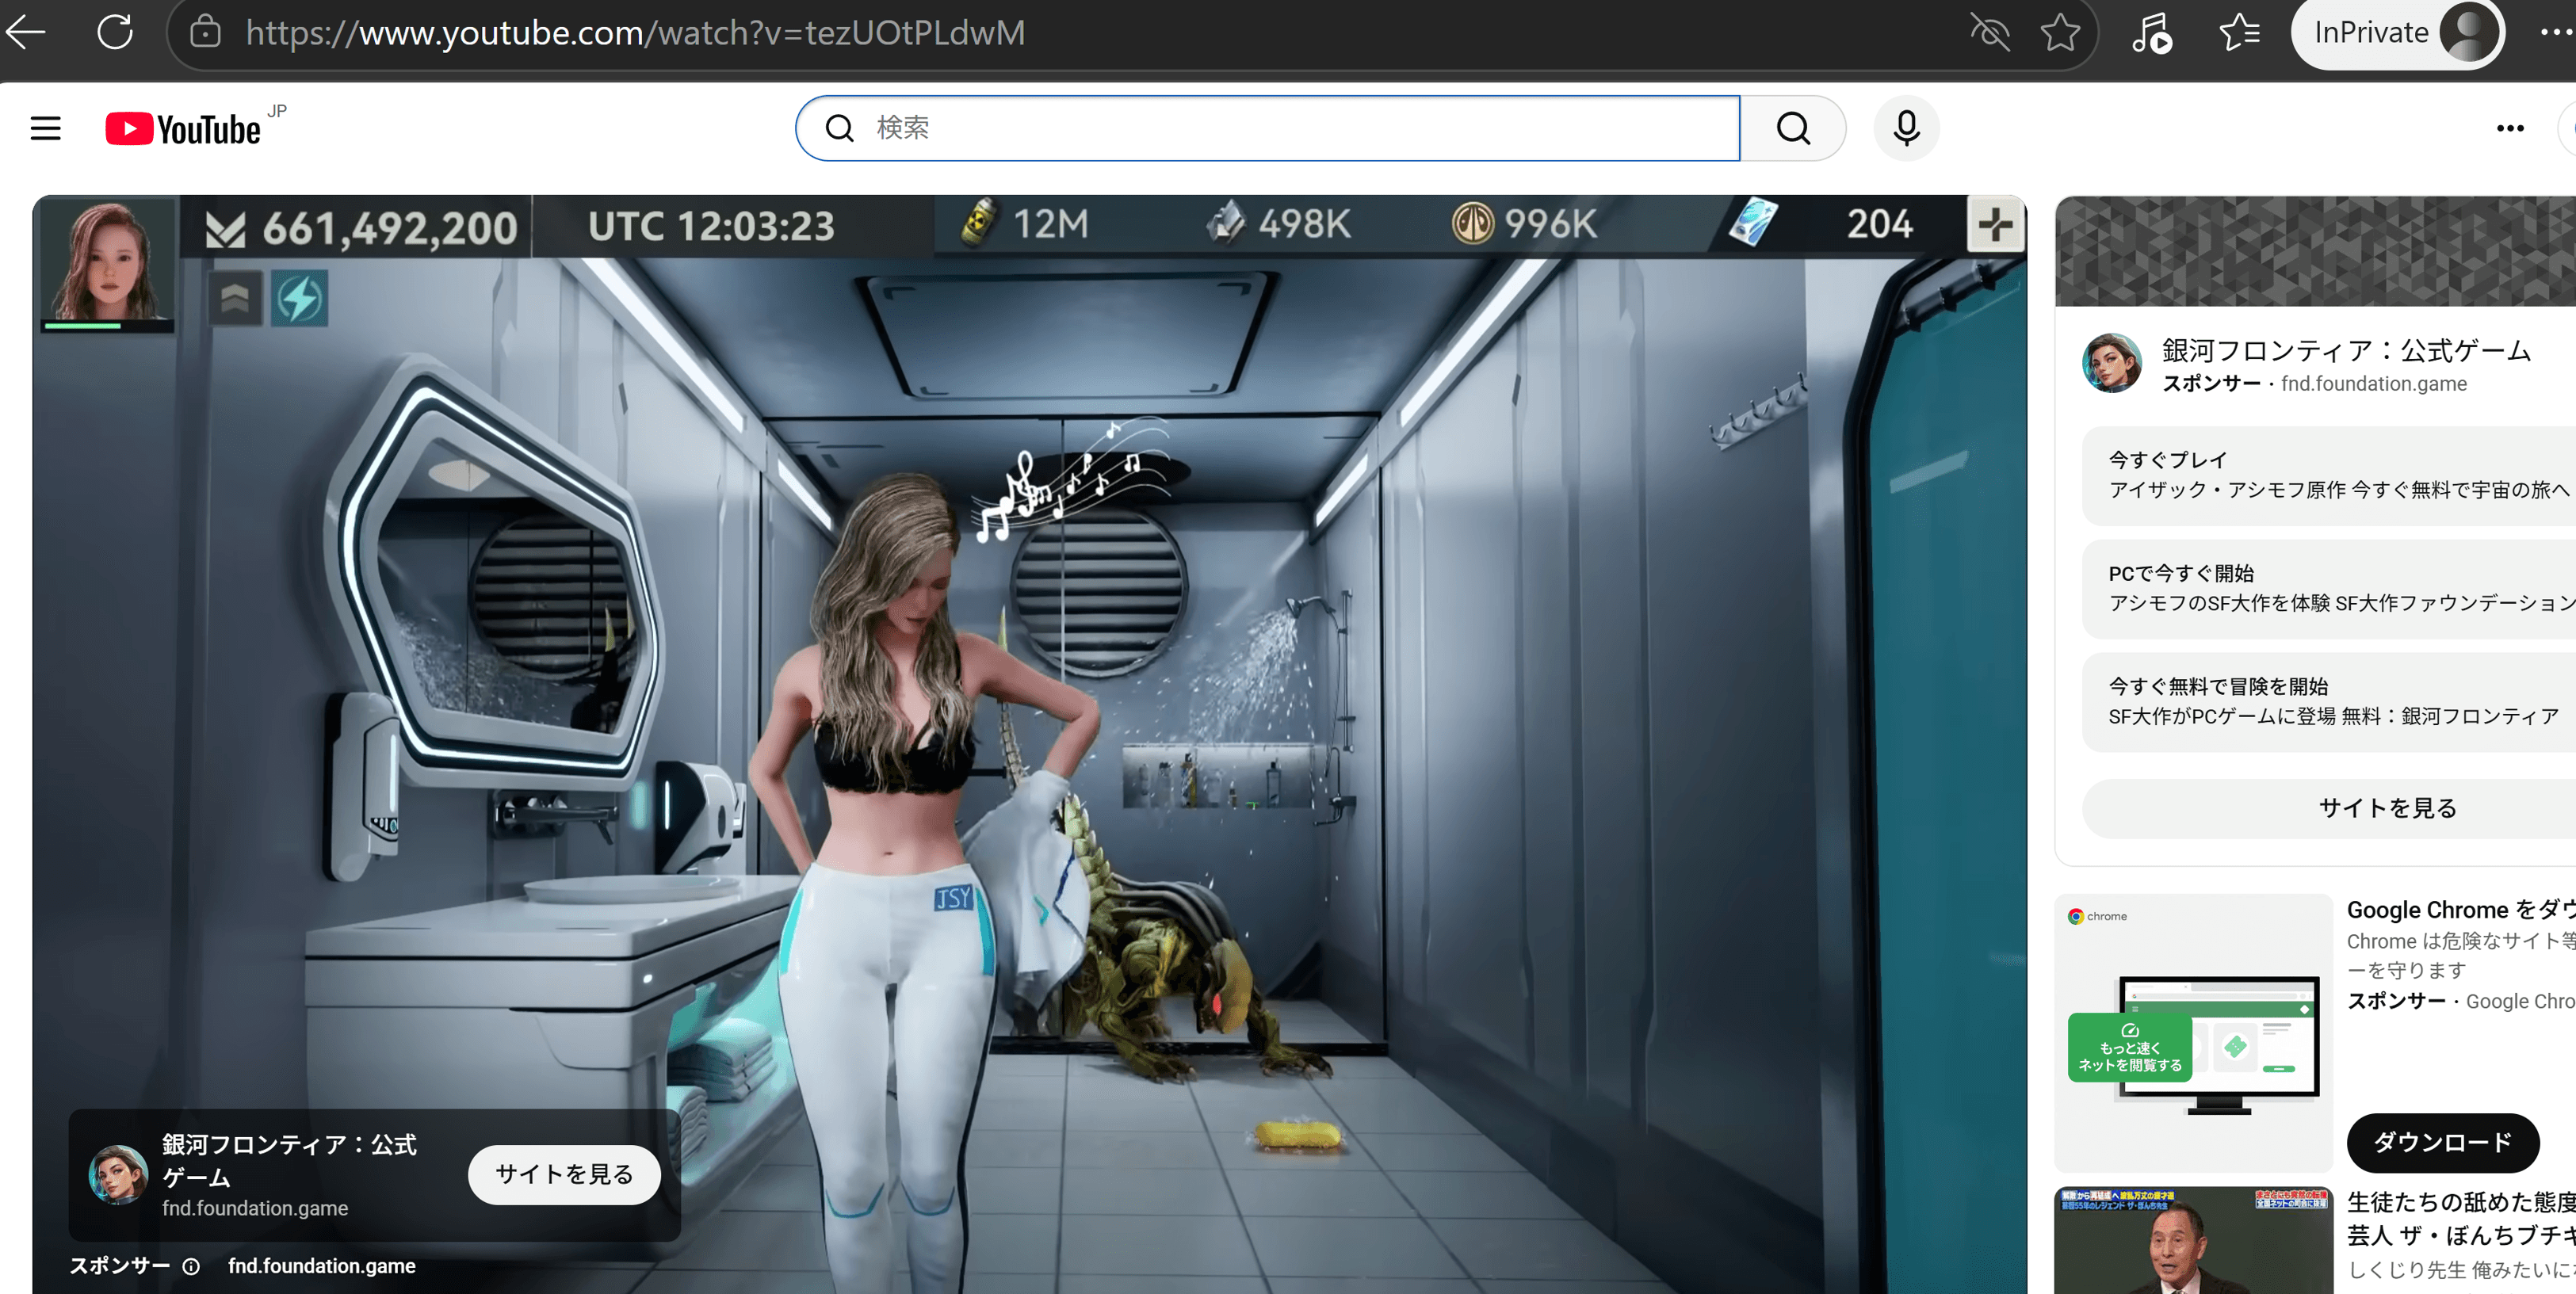This screenshot has height=1294, width=2576.
Task: Click サイトを見る in sidebar ad panel
Action: [x=2330, y=808]
